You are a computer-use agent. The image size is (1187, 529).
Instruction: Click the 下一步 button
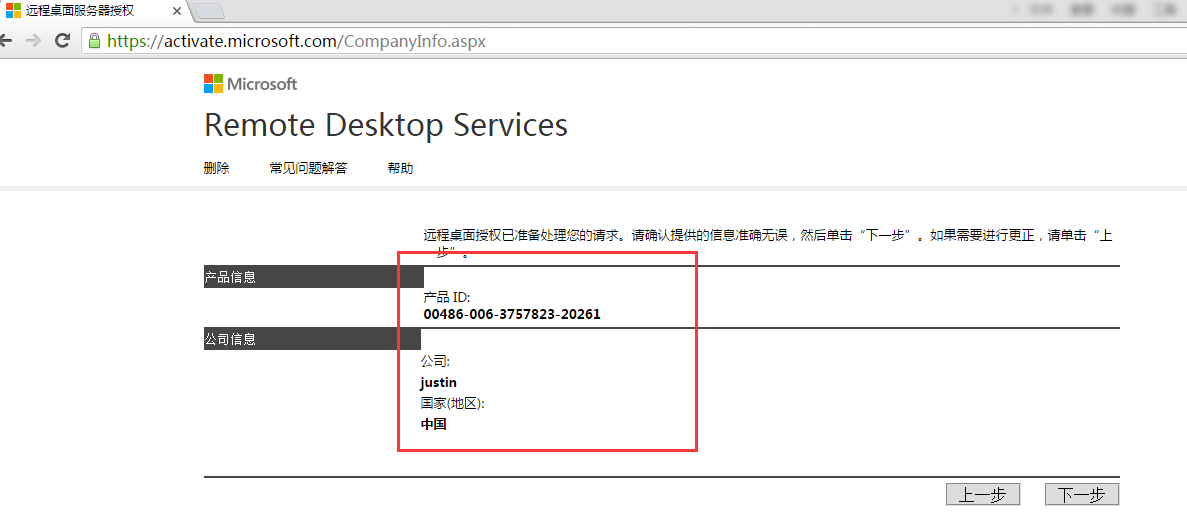click(1082, 495)
